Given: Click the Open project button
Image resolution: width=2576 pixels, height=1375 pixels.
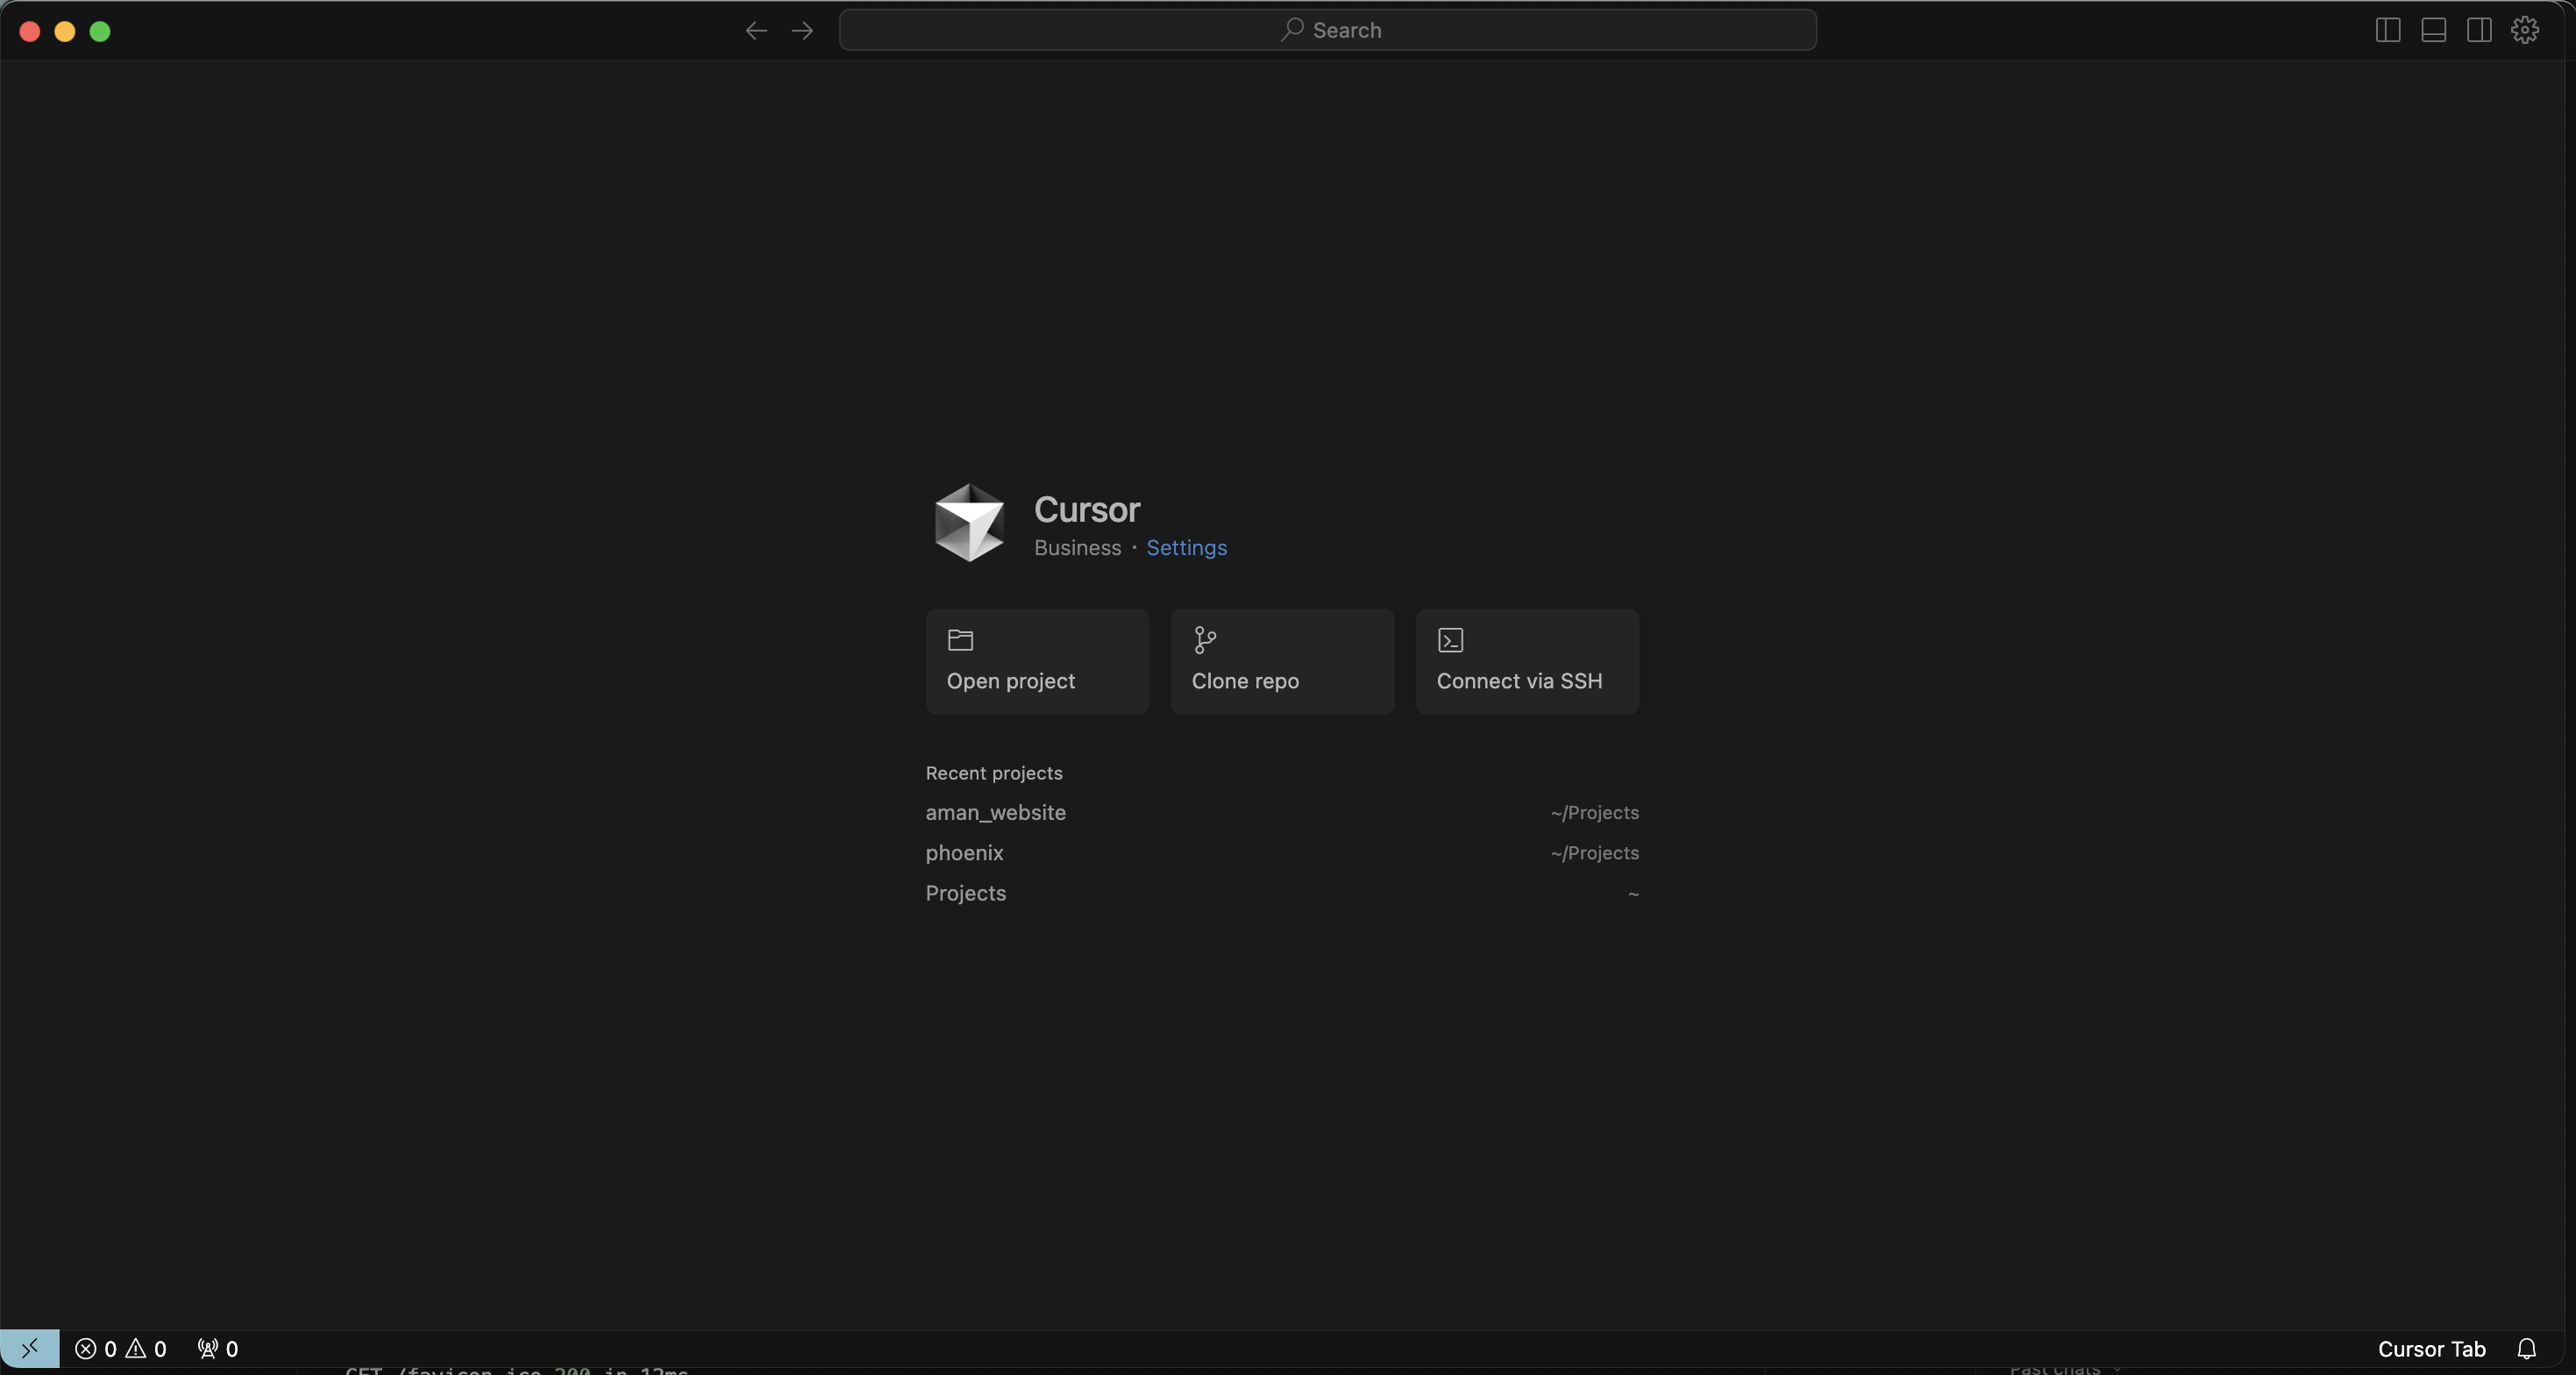Looking at the screenshot, I should pos(1037,661).
